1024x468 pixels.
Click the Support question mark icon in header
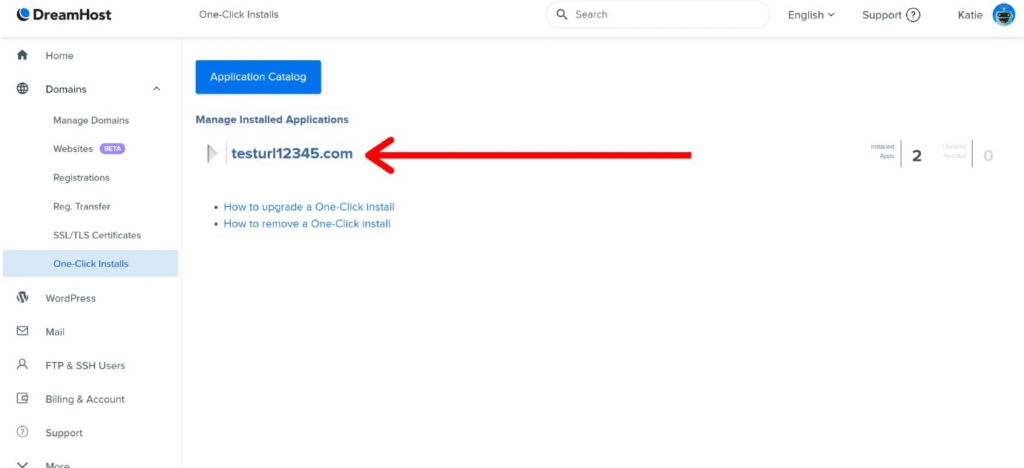(x=912, y=15)
